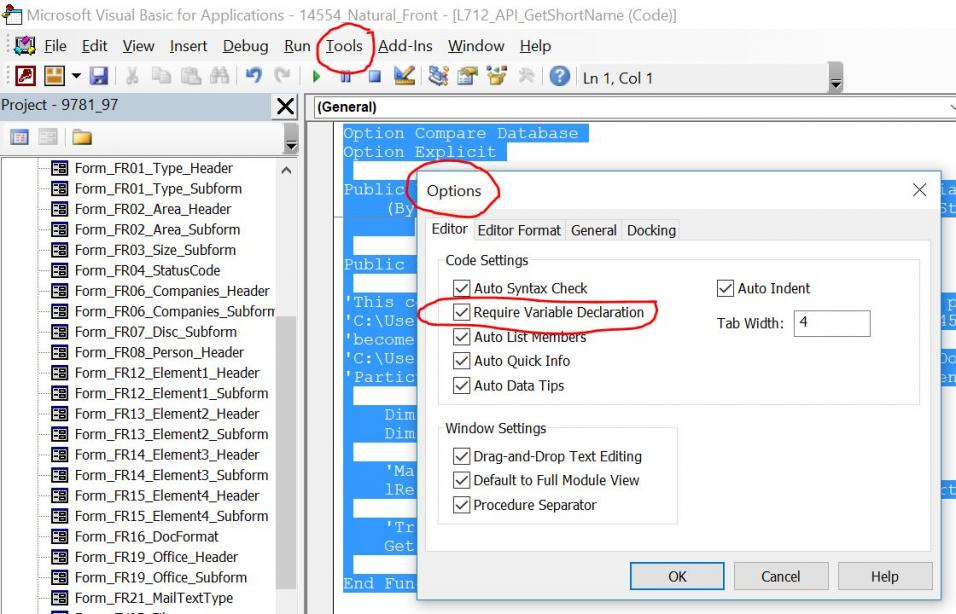Viewport: 956px width, 614px height.
Task: Toggle the Default to Full Module View checkbox
Action: click(x=462, y=480)
